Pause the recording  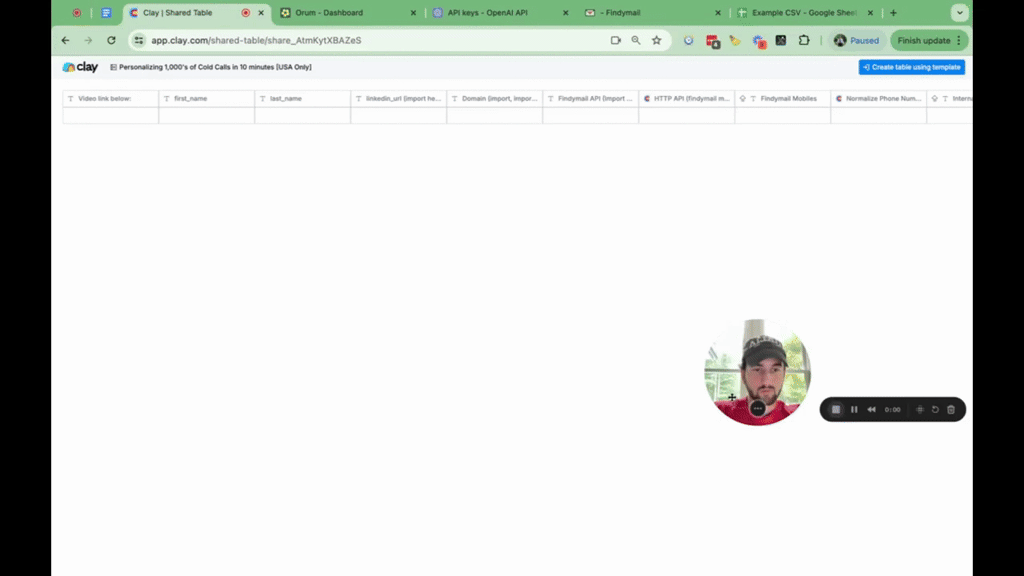[x=854, y=409]
